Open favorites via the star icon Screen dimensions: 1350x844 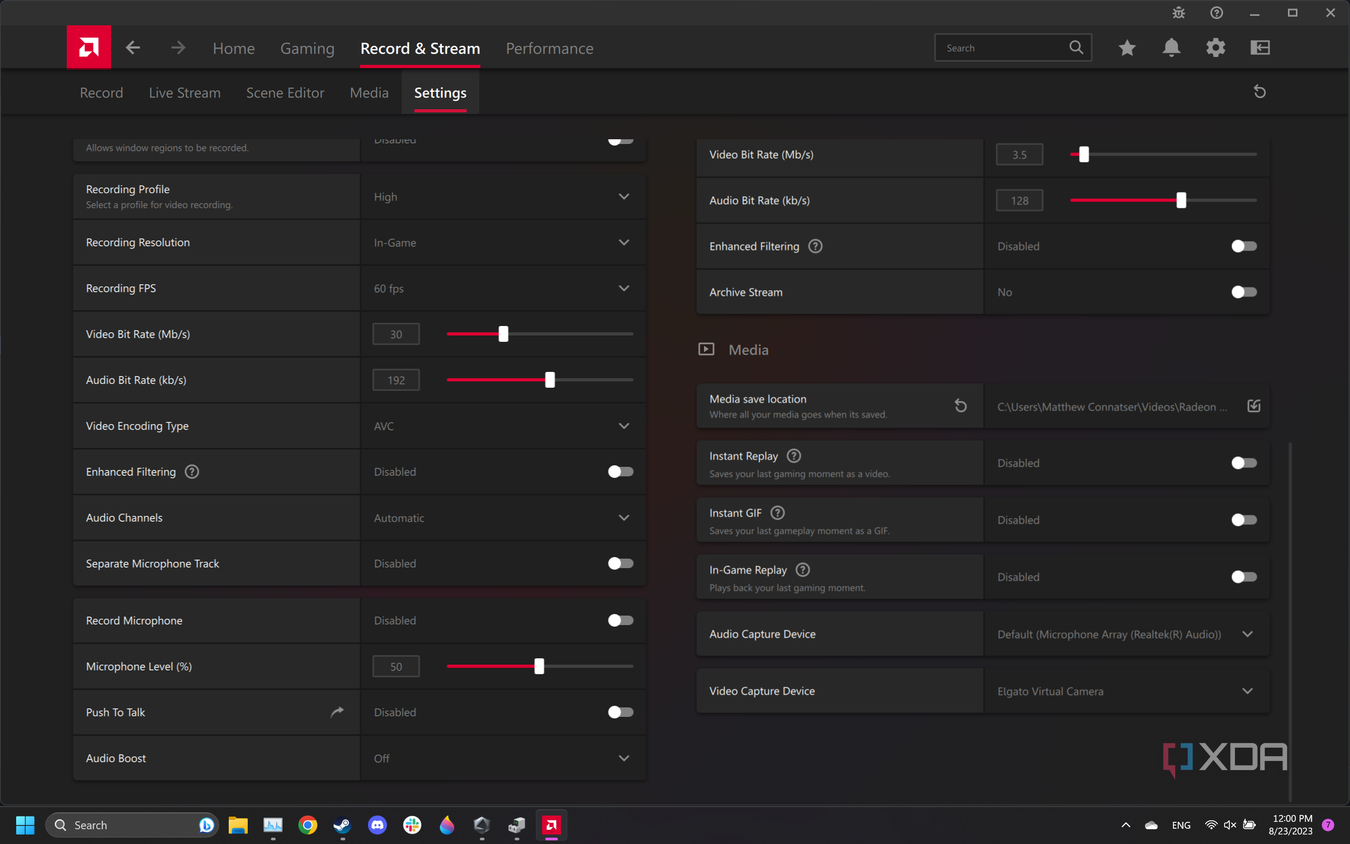click(x=1127, y=48)
